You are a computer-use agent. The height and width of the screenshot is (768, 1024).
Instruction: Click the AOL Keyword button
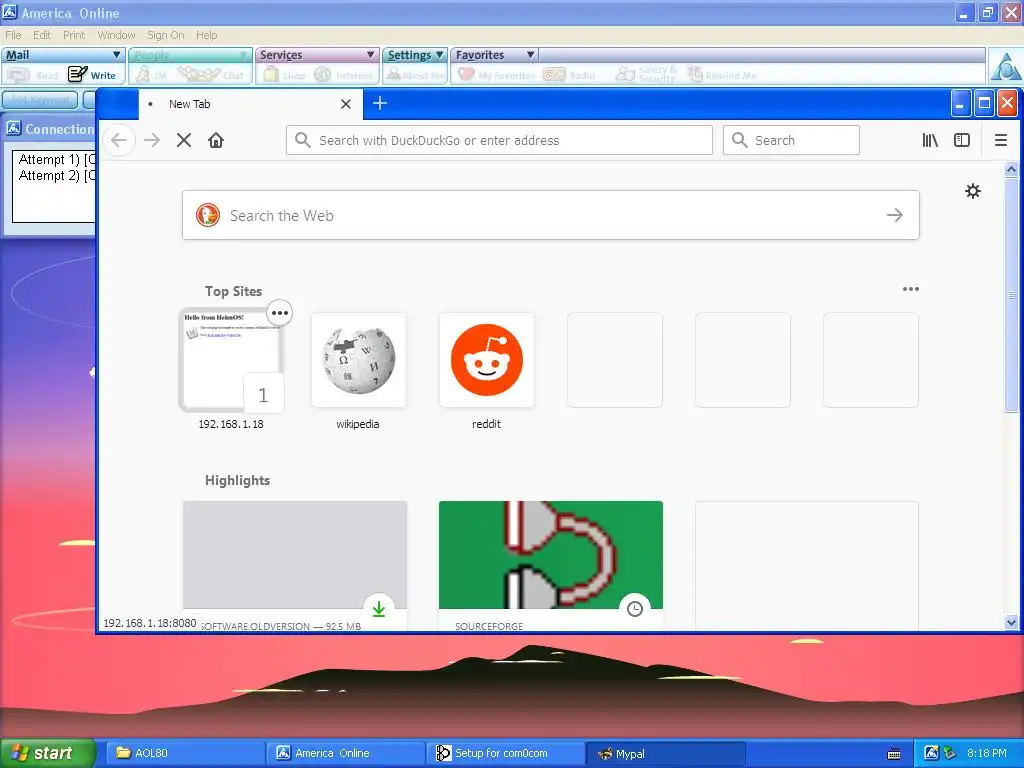pos(40,100)
